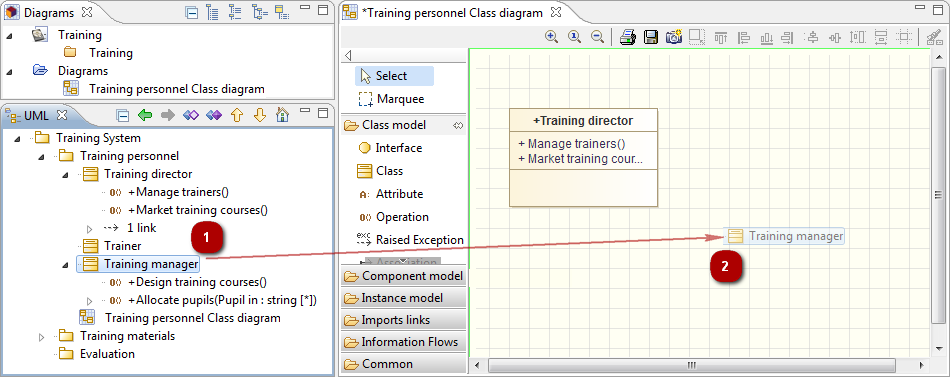This screenshot has height=377, width=950.
Task: Switch to the Diagrams tab
Action: click(x=49, y=12)
